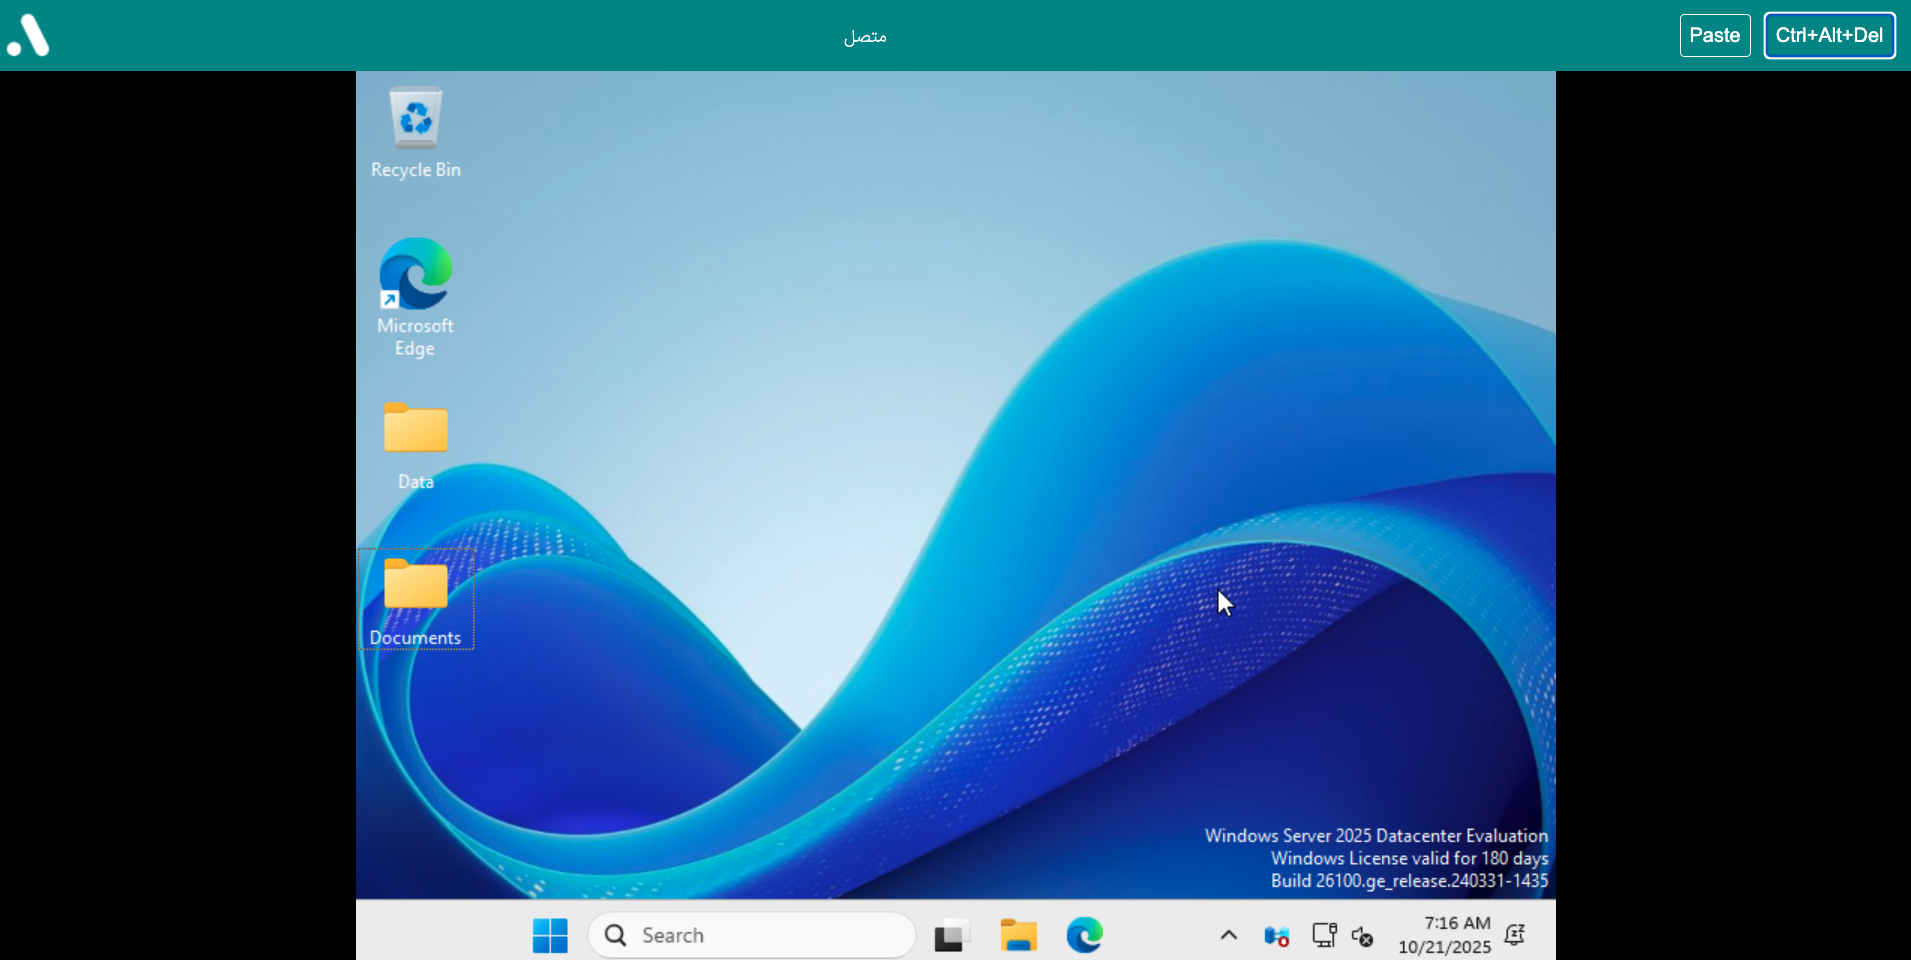1911x960 pixels.
Task: Open network status in system tray
Action: tap(1324, 935)
